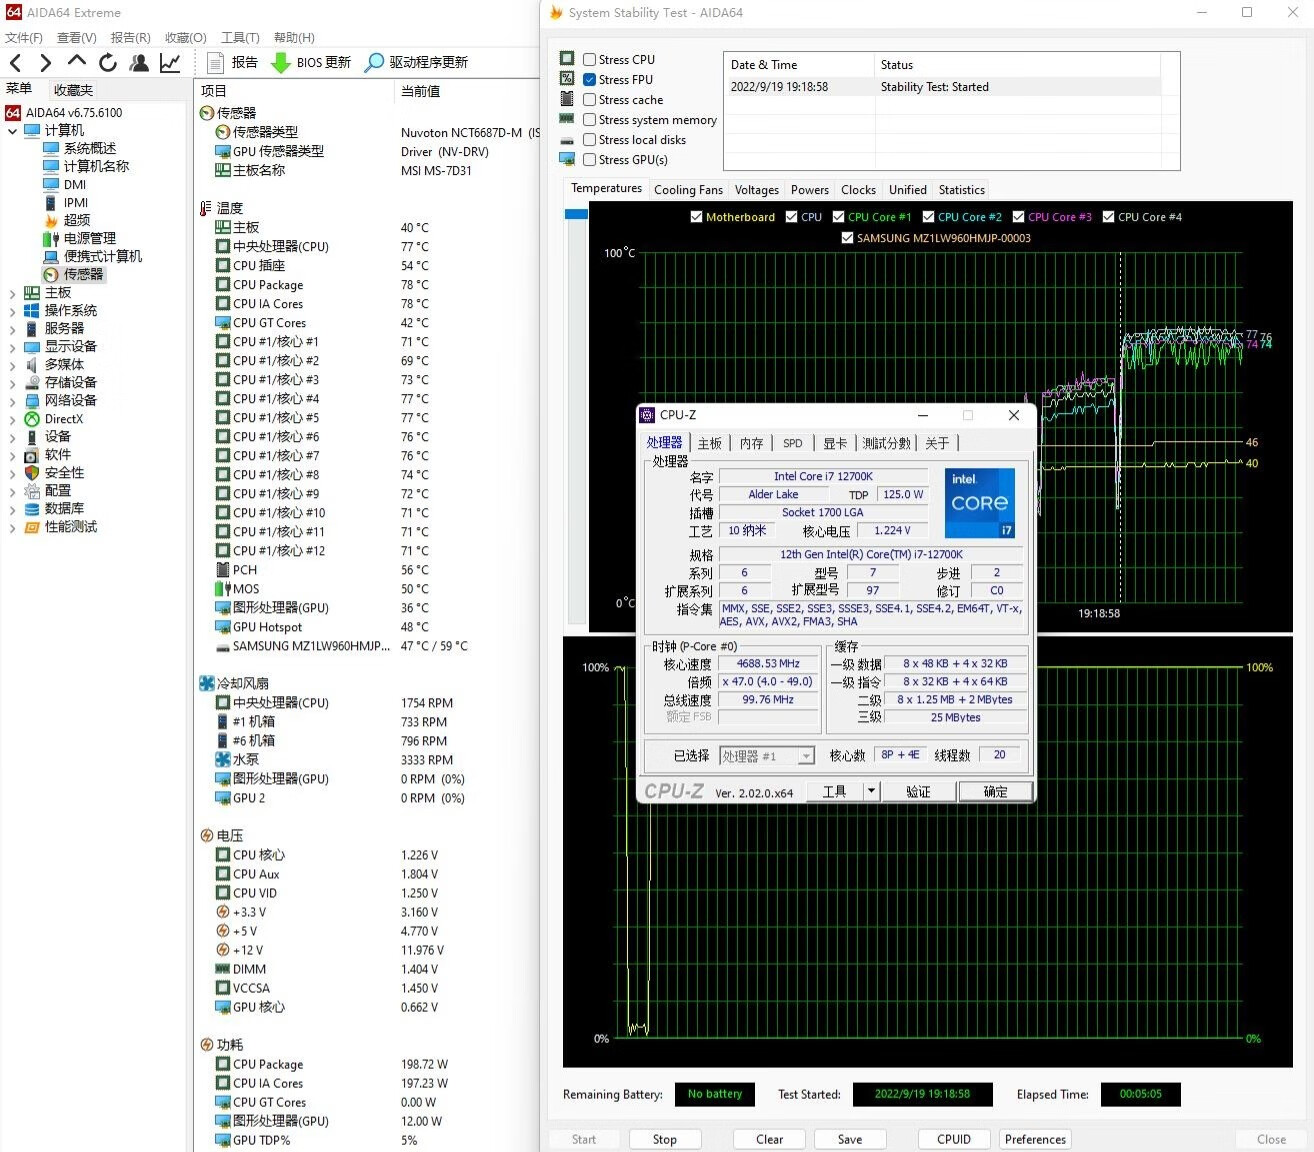The height and width of the screenshot is (1152, 1314).
Task: Open the 内存 tab in CPU-Z
Action: tap(751, 443)
